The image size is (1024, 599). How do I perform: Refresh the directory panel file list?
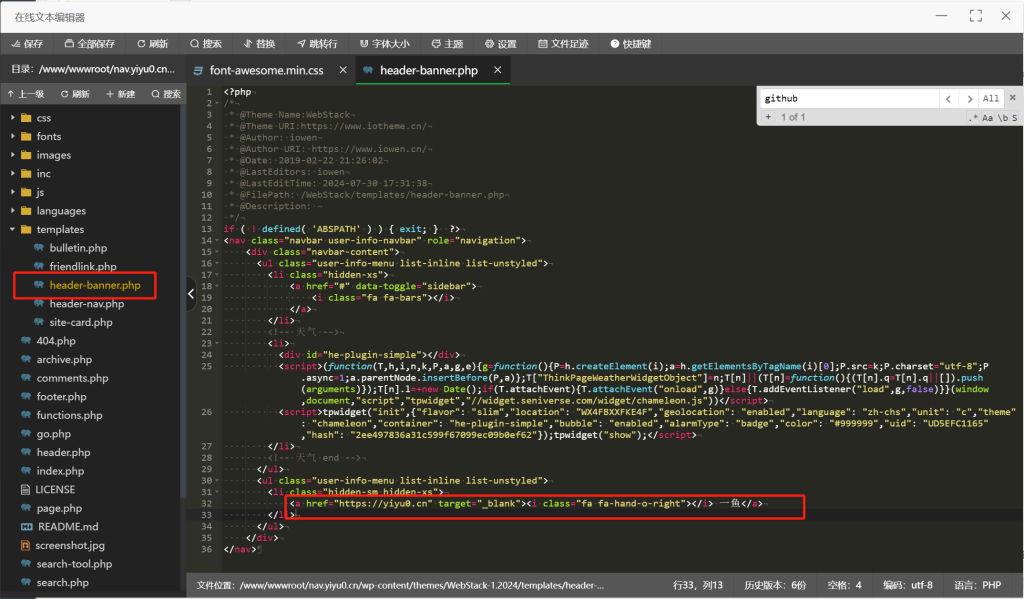point(75,94)
